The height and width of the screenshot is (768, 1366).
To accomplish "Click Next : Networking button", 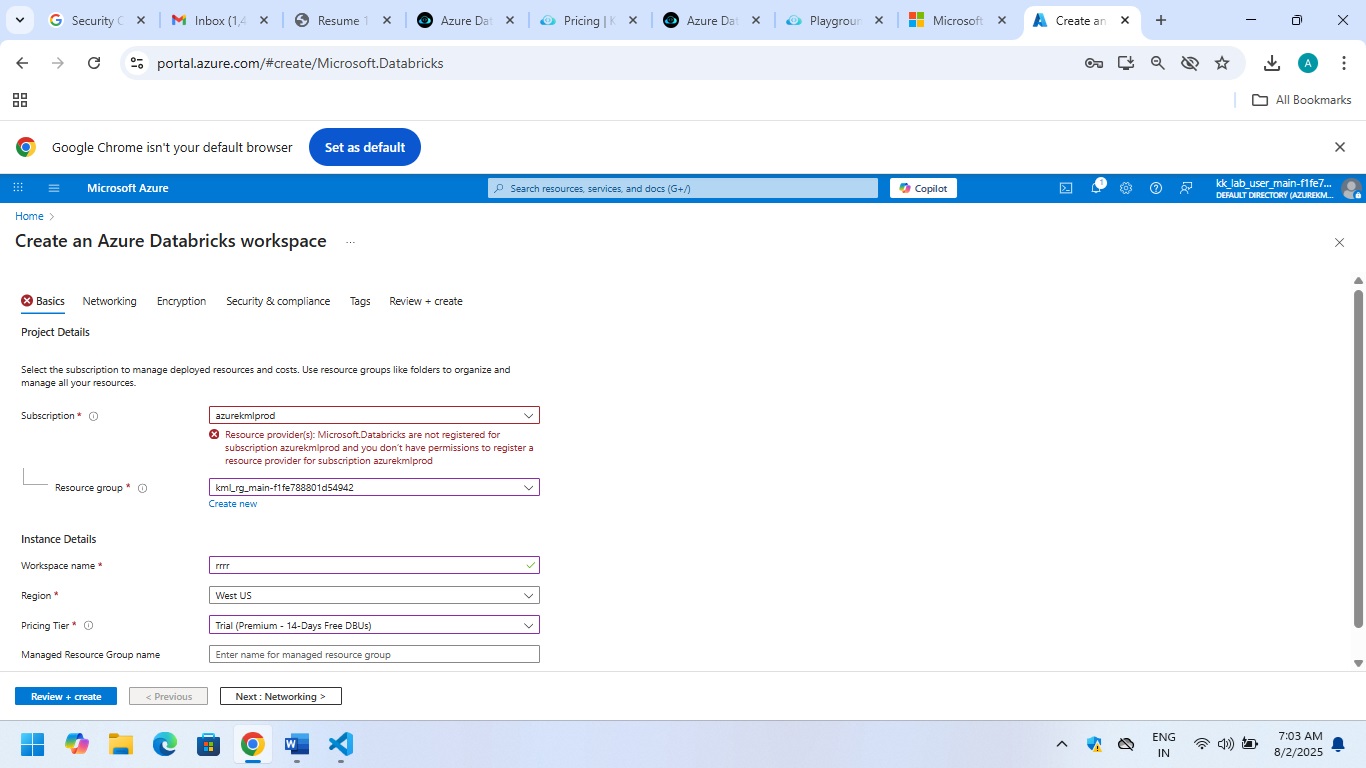I will (281, 696).
